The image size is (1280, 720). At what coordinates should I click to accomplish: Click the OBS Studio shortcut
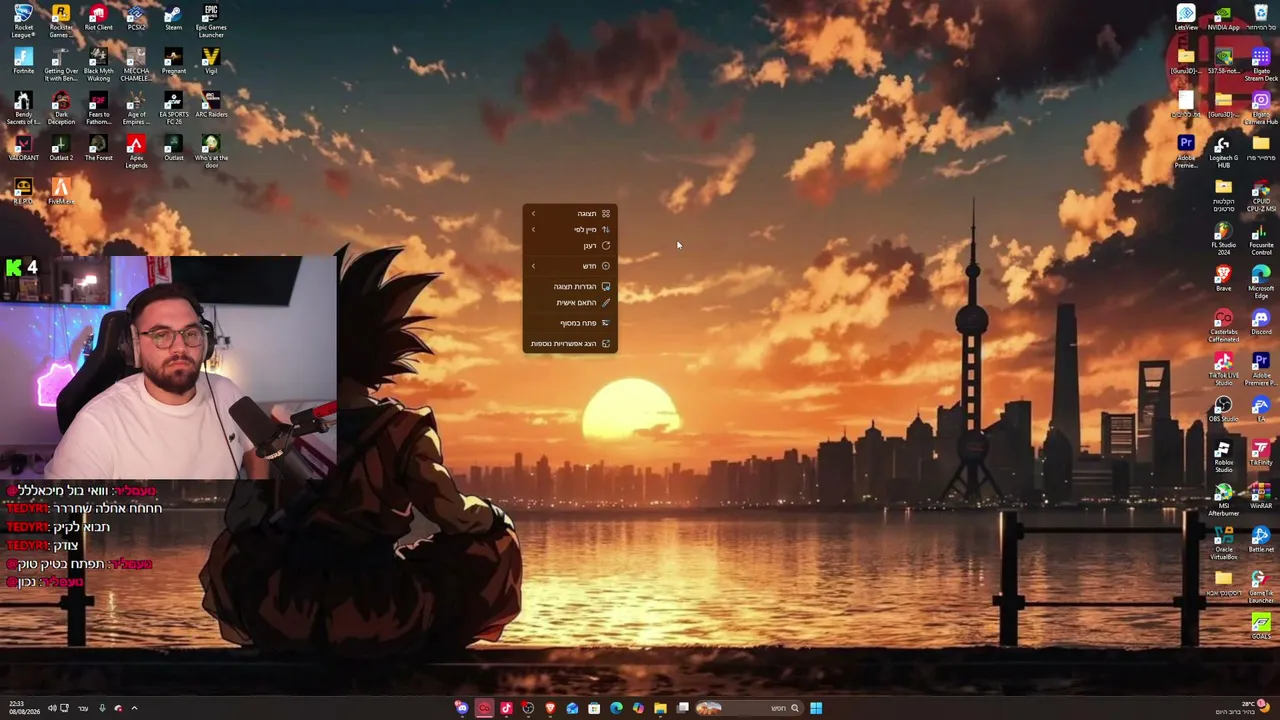(x=1223, y=409)
